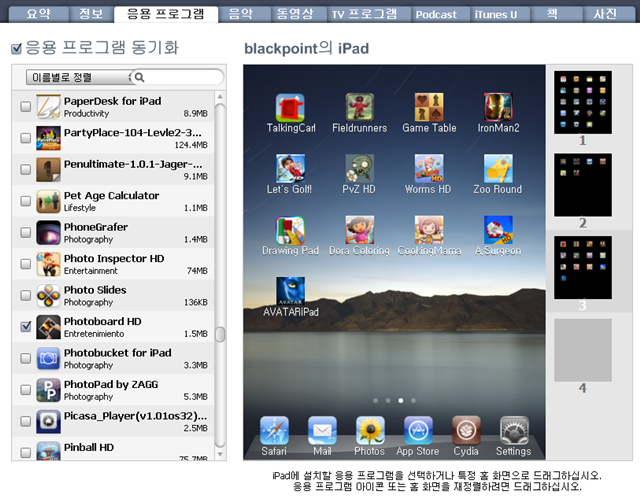Click the PhoneGrafer list icon
The image size is (640, 498).
[x=48, y=233]
